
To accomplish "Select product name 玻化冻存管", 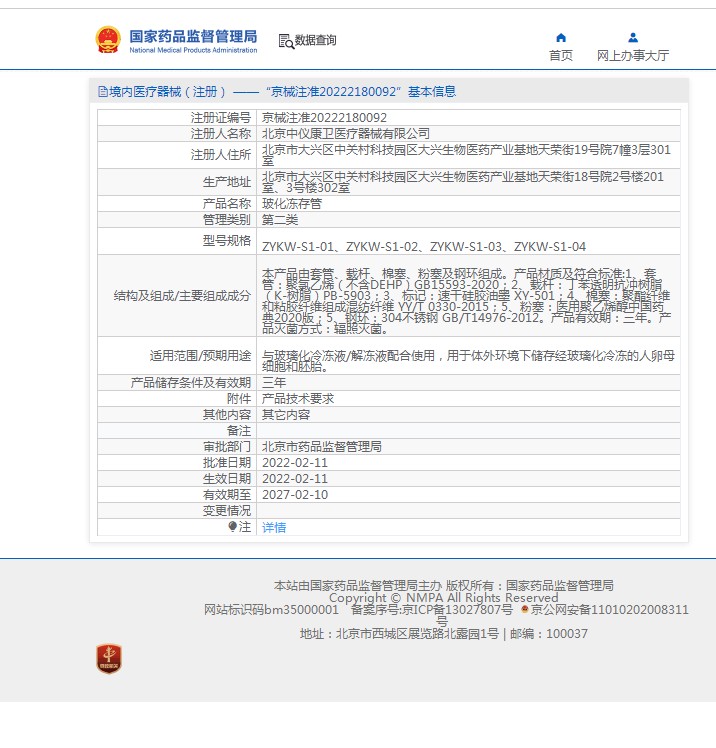I will 292,204.
